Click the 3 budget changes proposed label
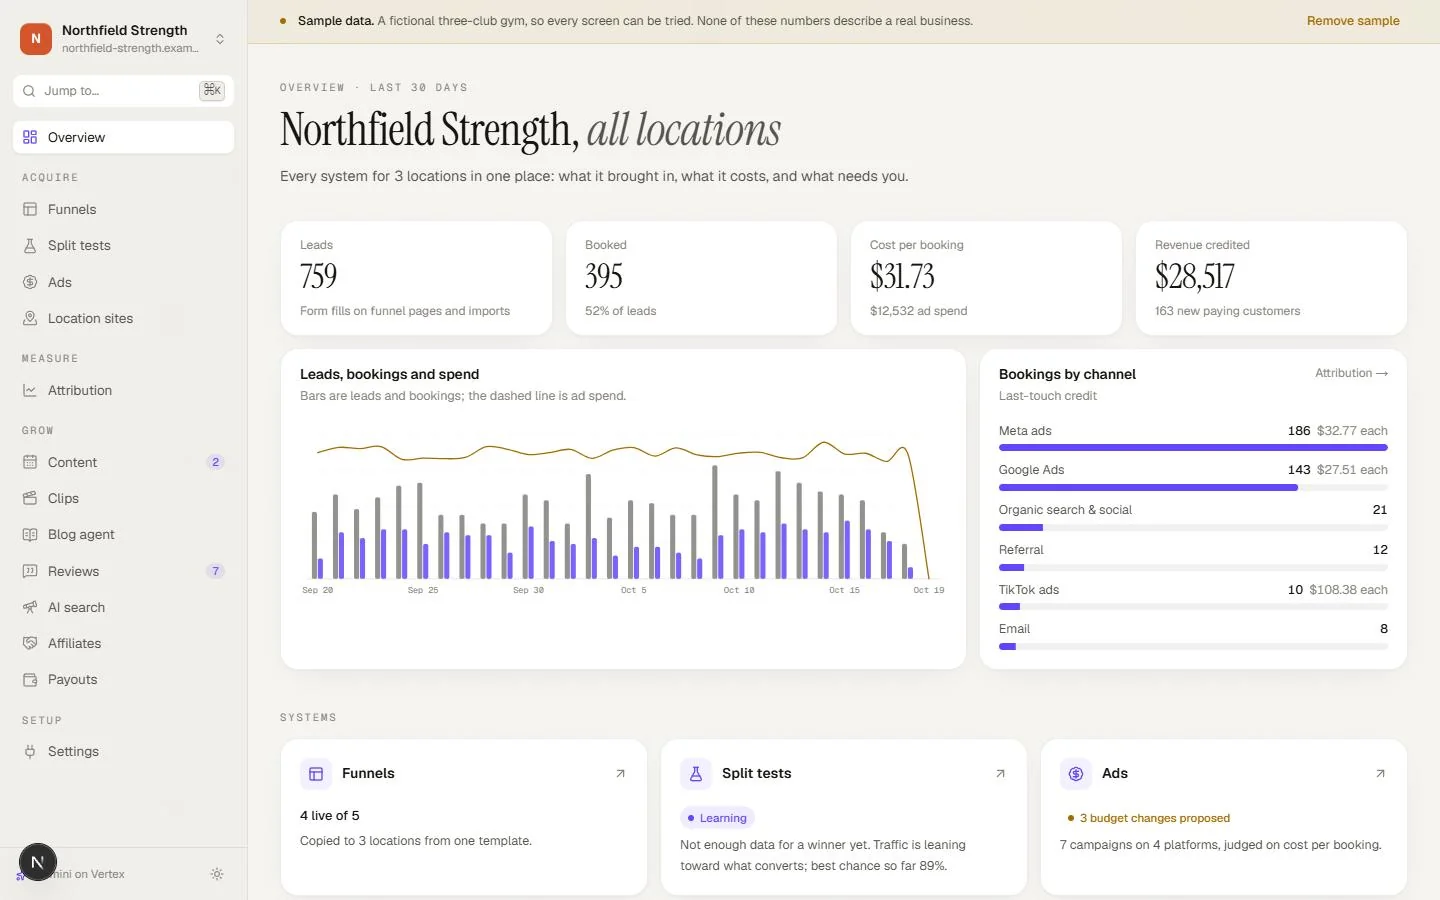This screenshot has height=900, width=1440. [x=1148, y=818]
